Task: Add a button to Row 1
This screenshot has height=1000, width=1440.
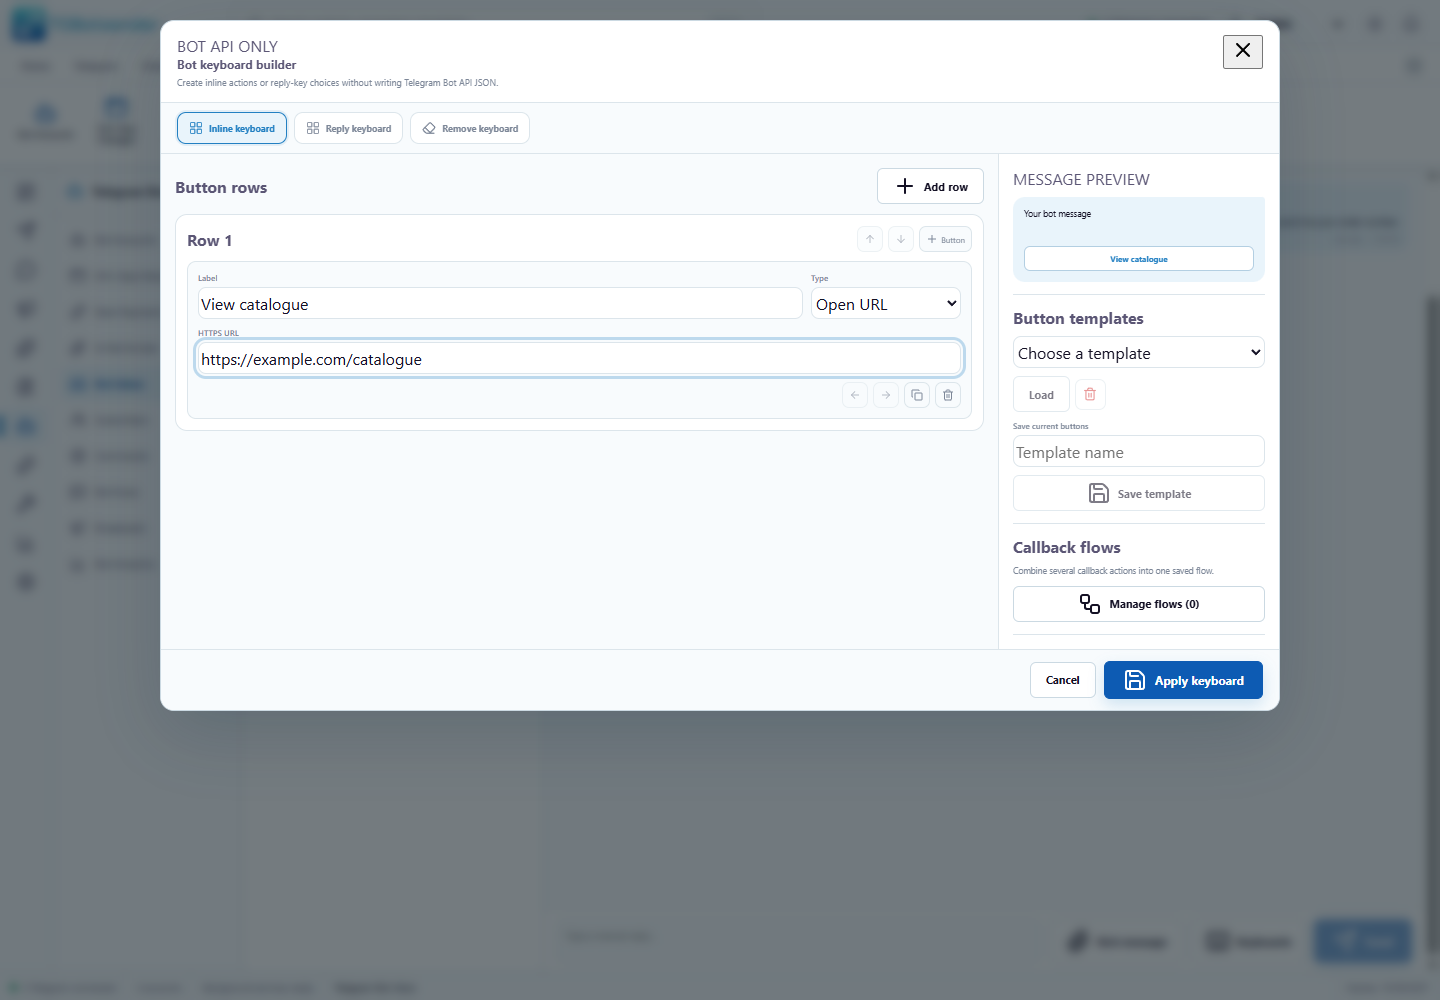Action: click(x=945, y=239)
